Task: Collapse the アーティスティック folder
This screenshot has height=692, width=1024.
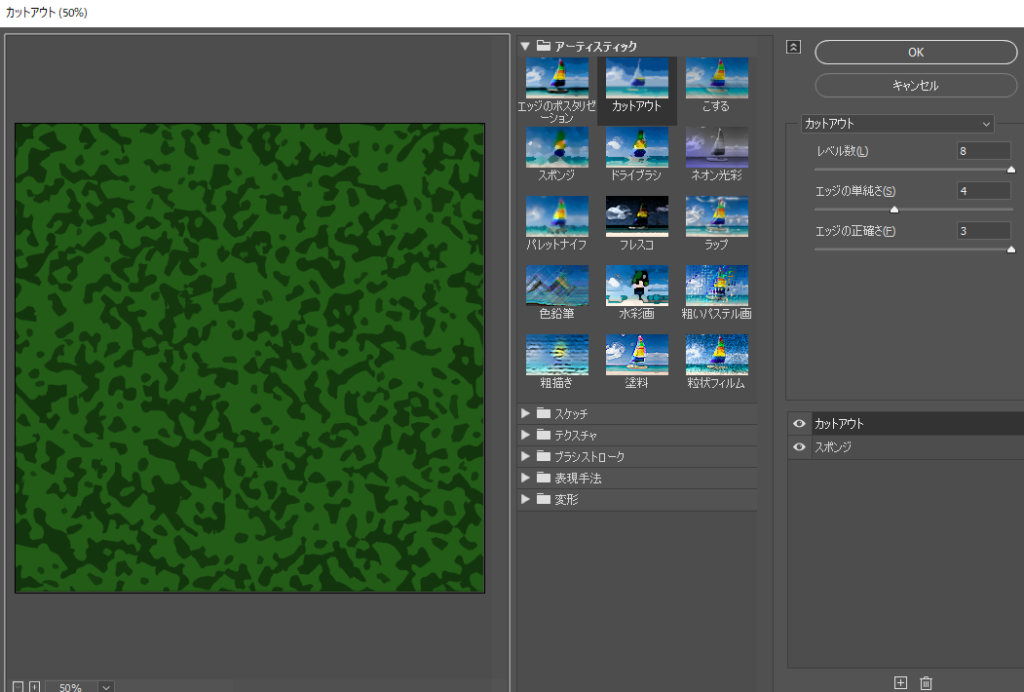Action: 525,46
